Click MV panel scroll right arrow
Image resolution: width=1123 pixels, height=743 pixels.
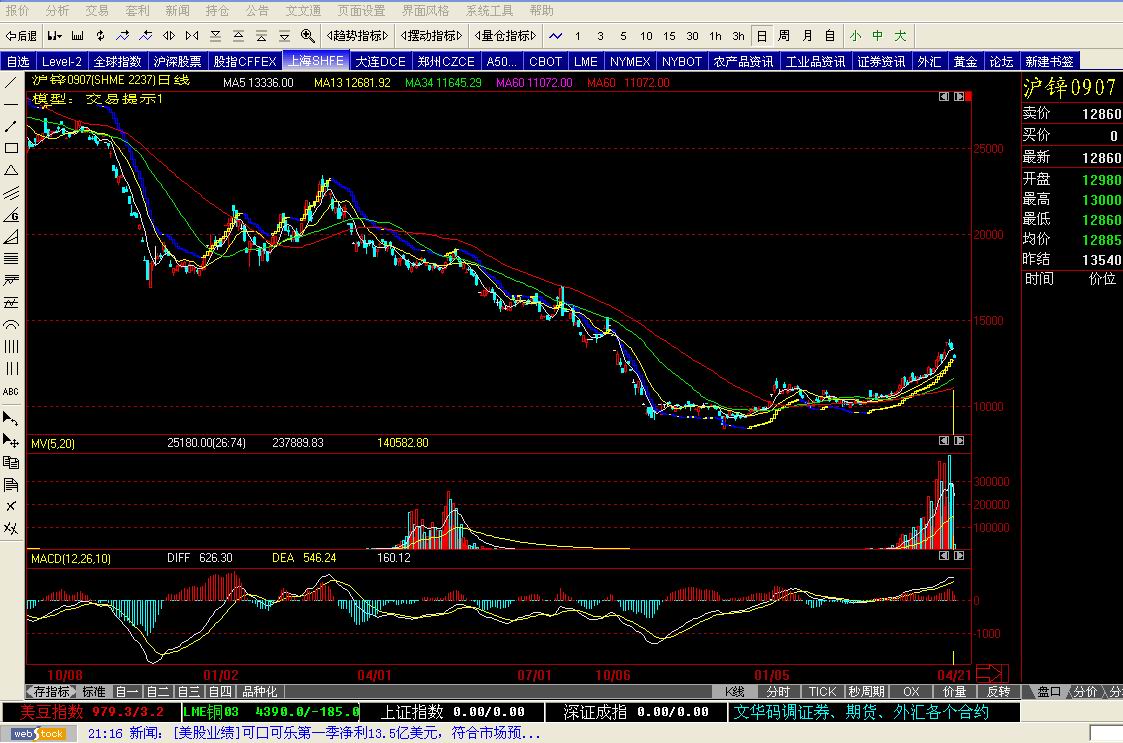pyautogui.click(x=959, y=441)
